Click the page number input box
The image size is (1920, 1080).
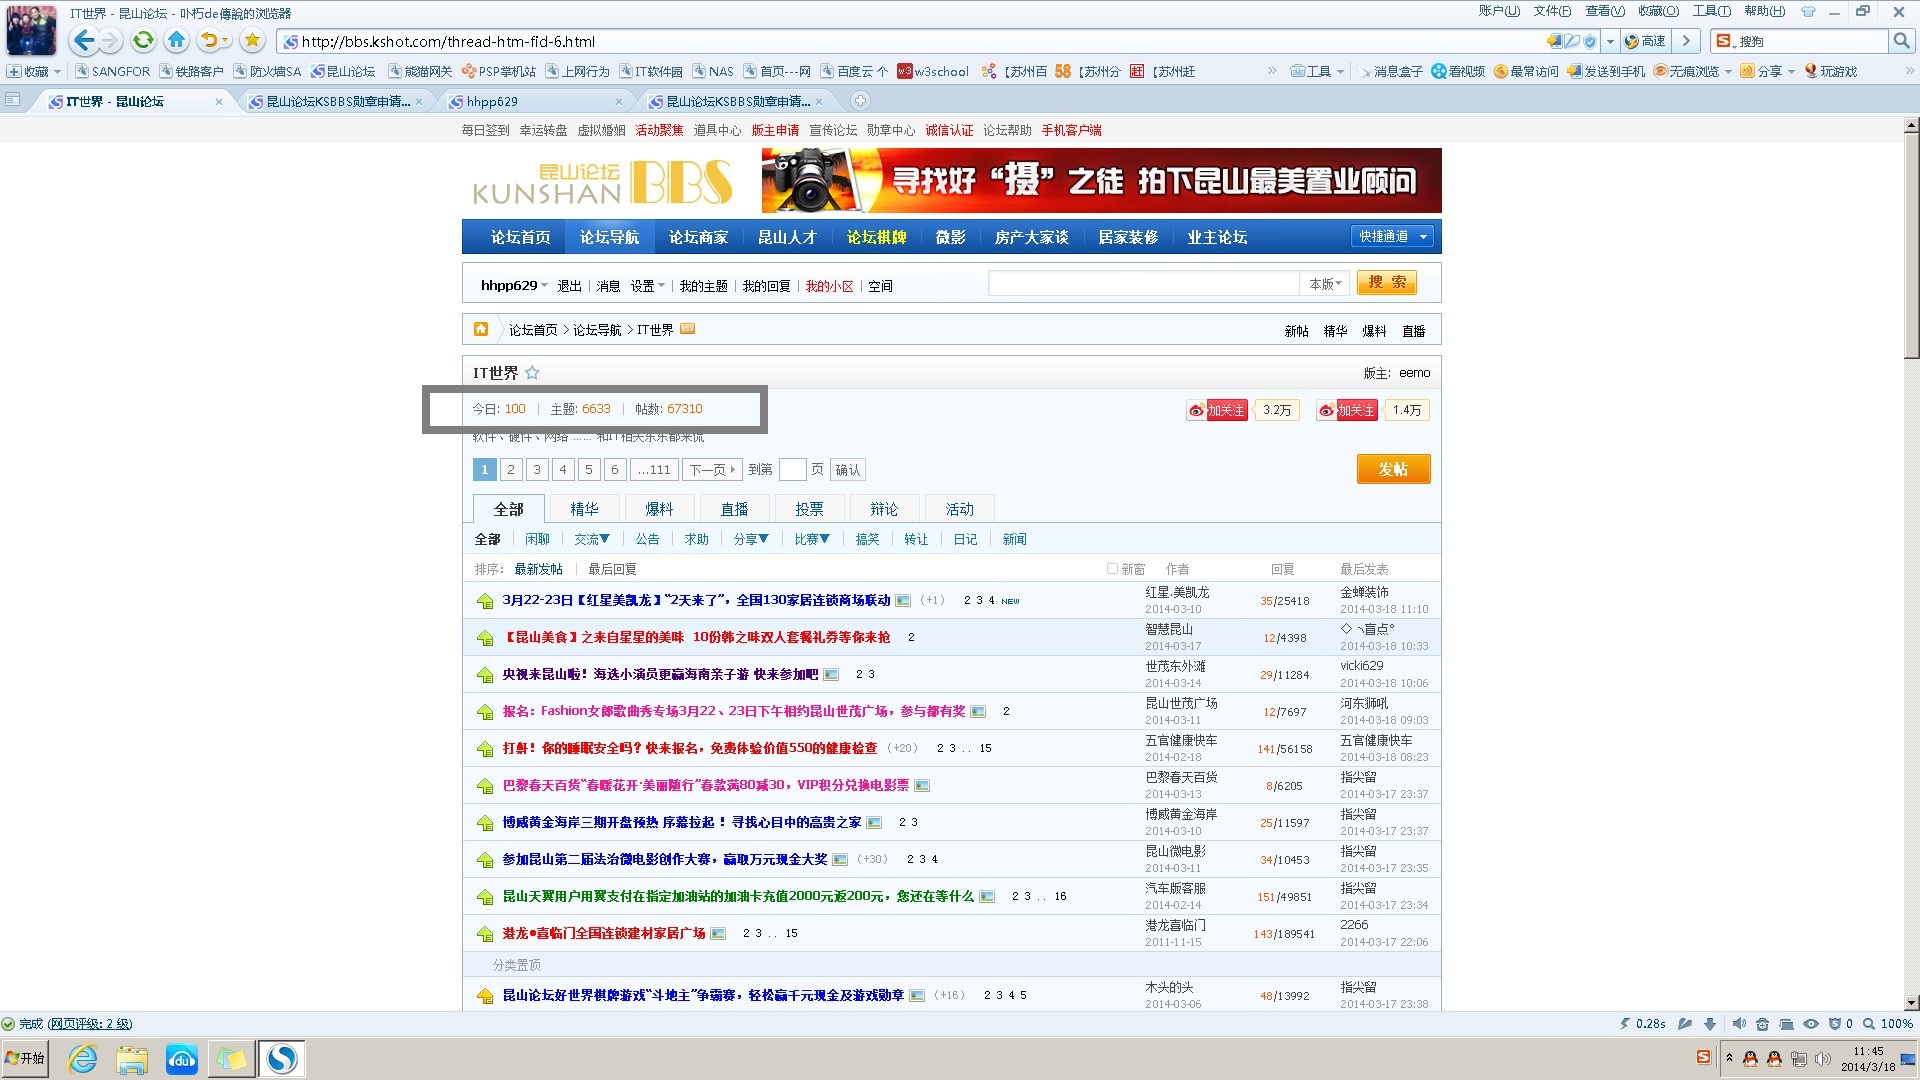pyautogui.click(x=792, y=470)
